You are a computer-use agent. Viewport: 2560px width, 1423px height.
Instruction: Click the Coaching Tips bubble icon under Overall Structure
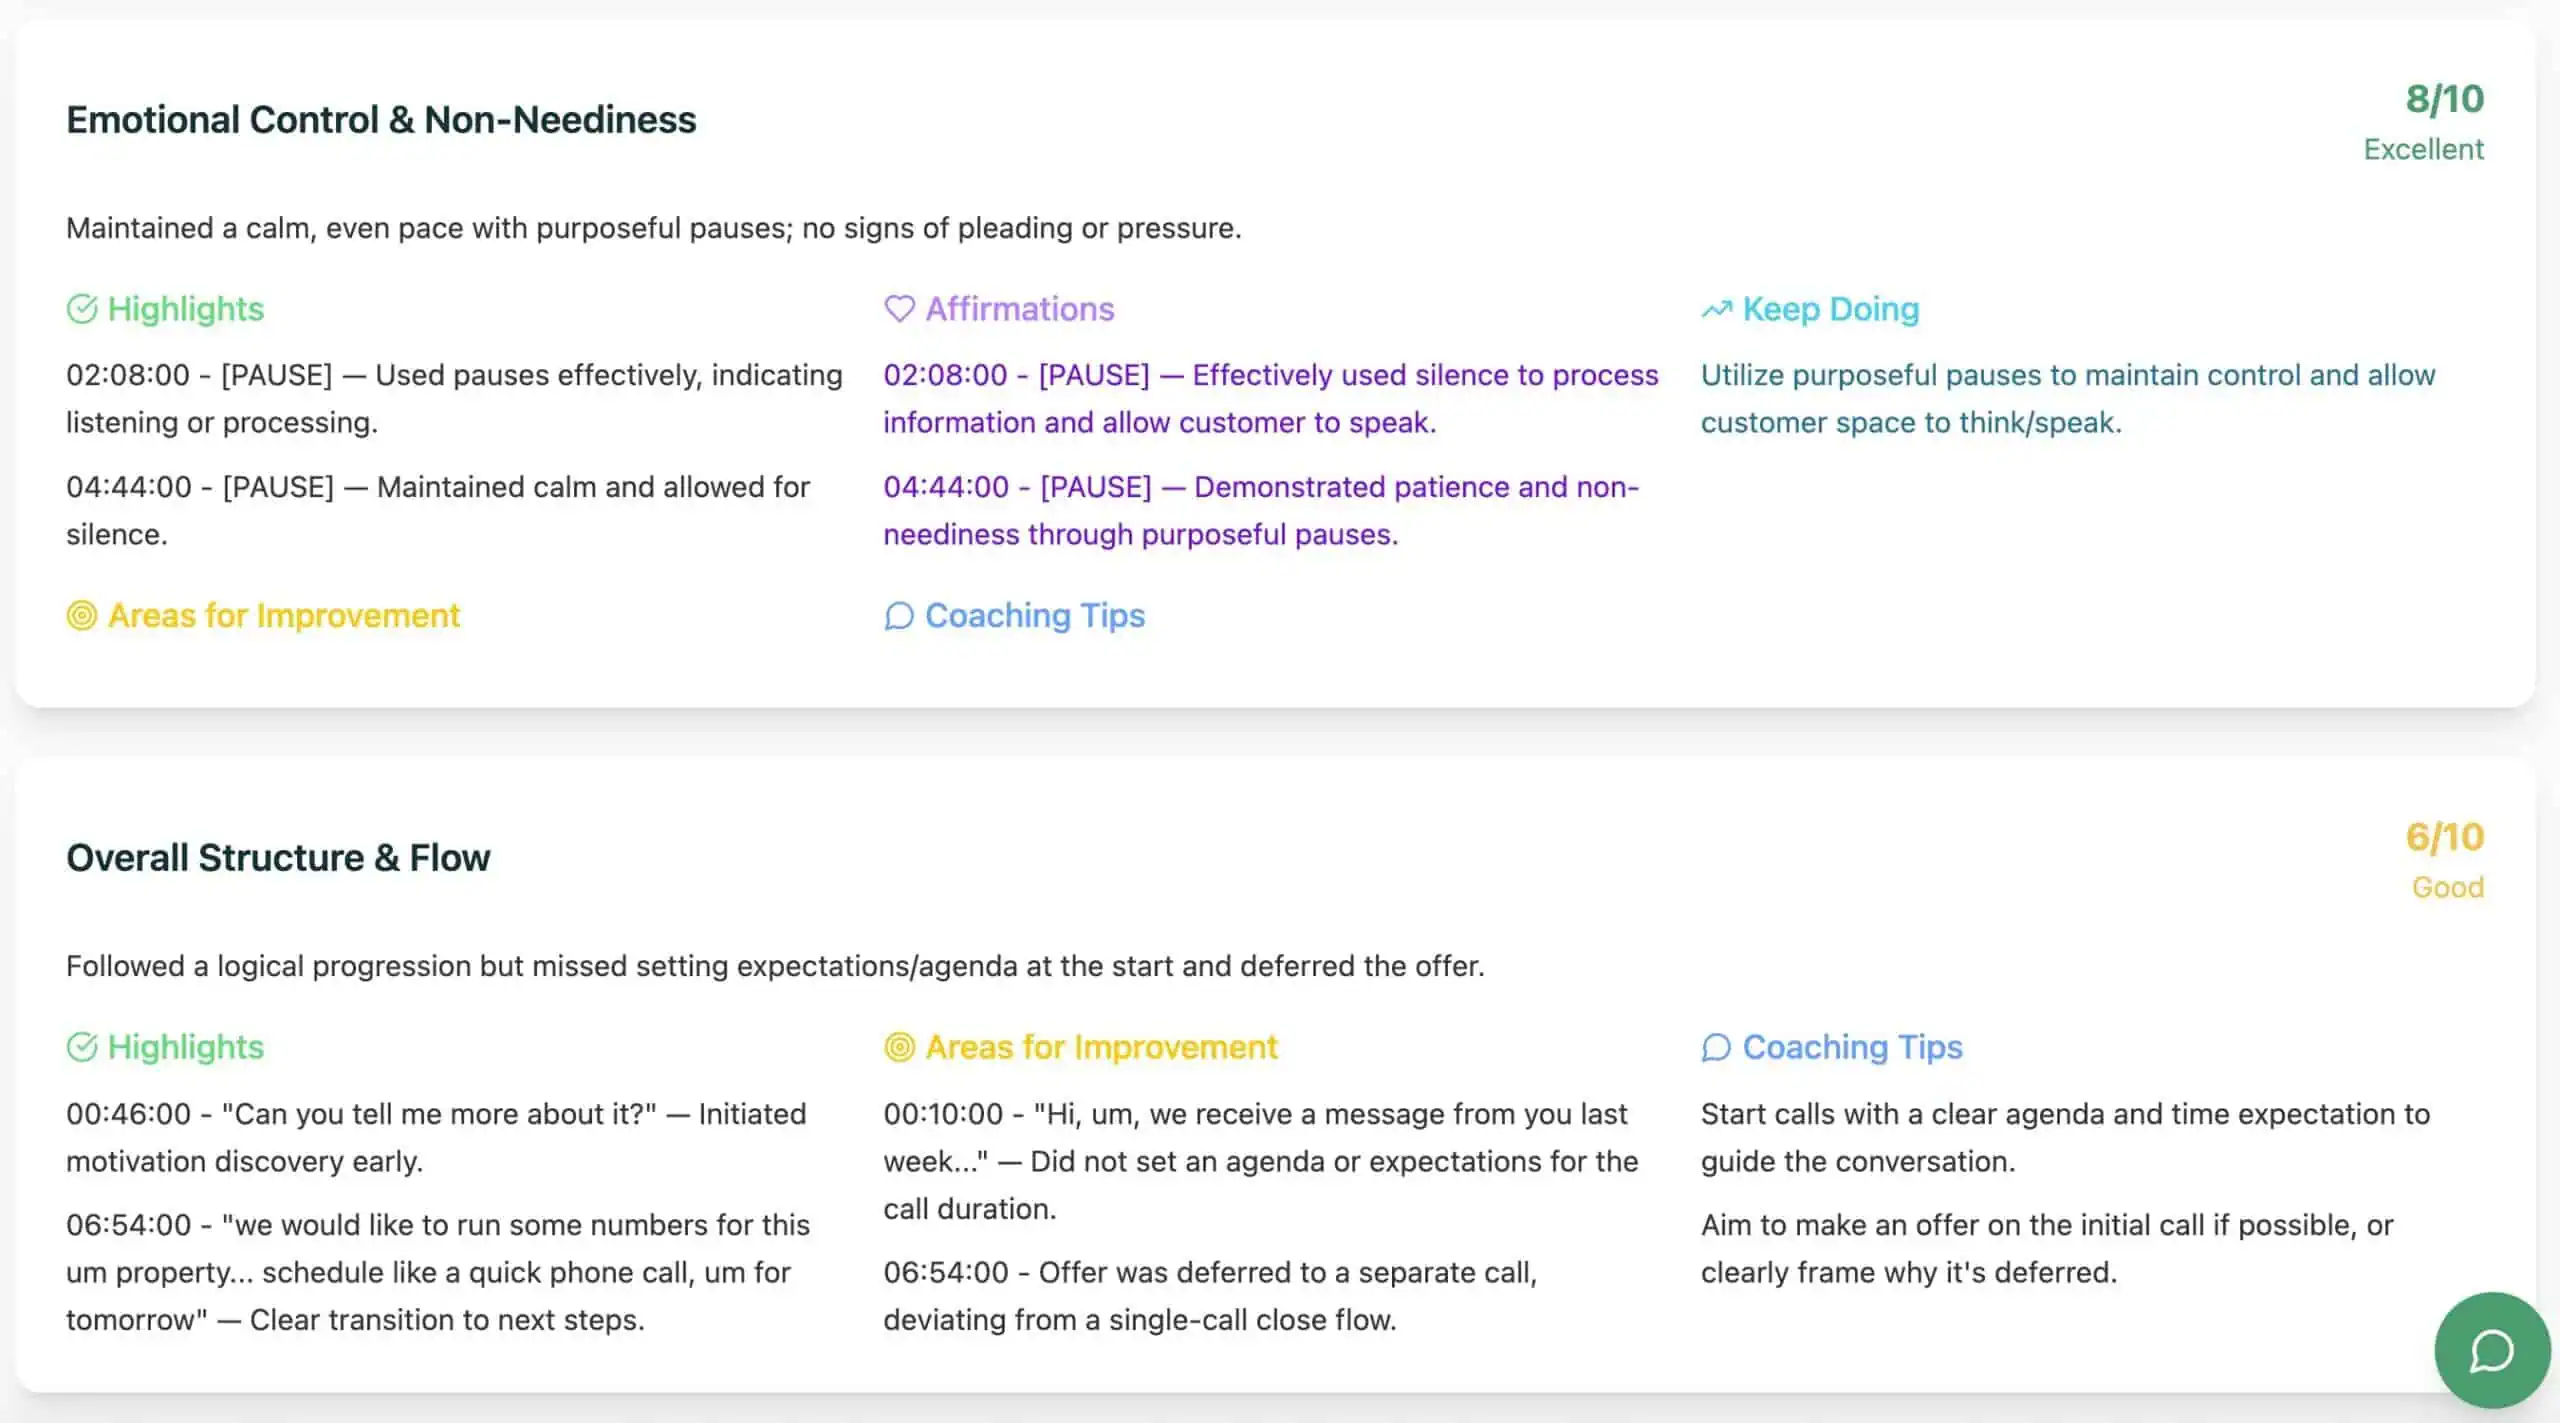[1716, 1047]
